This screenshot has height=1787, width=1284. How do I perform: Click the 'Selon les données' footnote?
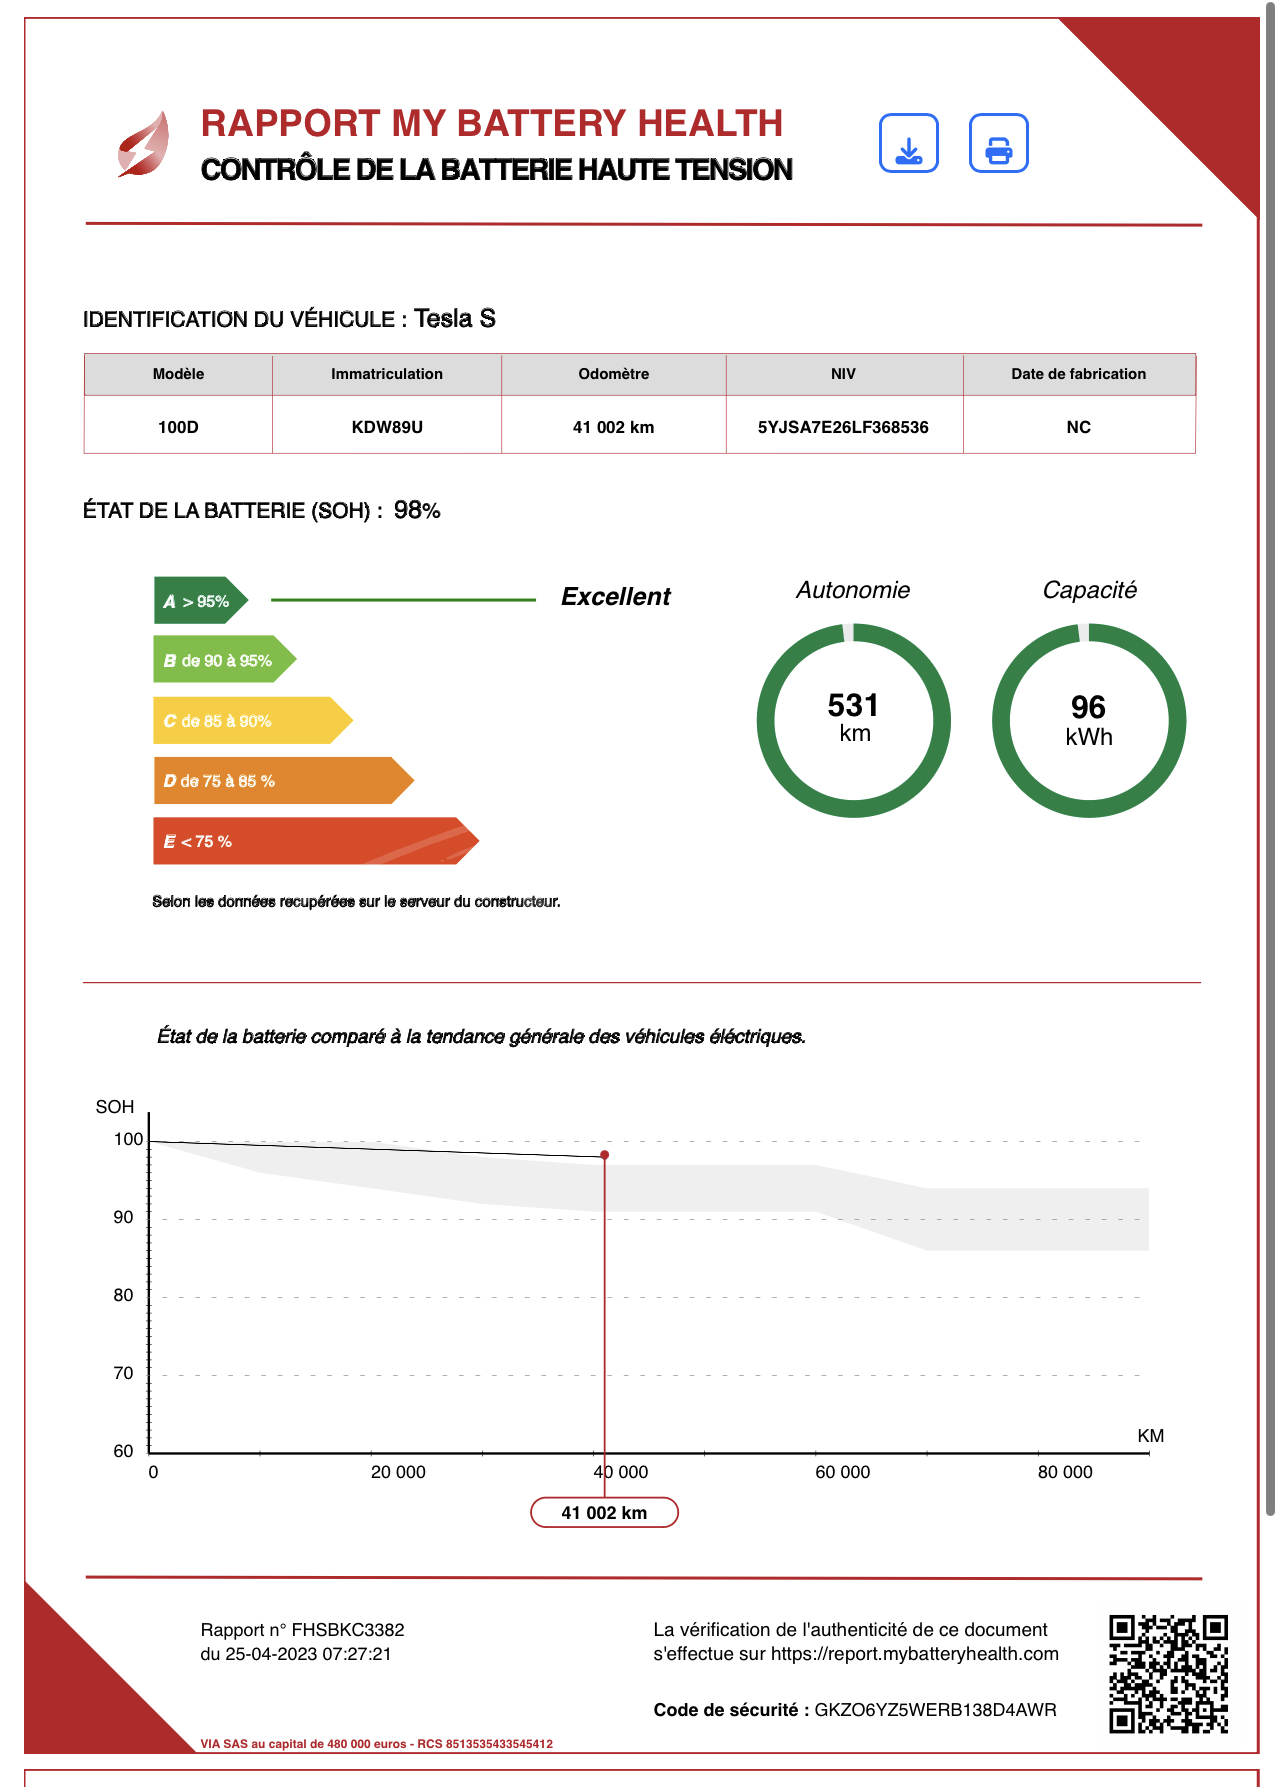point(356,902)
